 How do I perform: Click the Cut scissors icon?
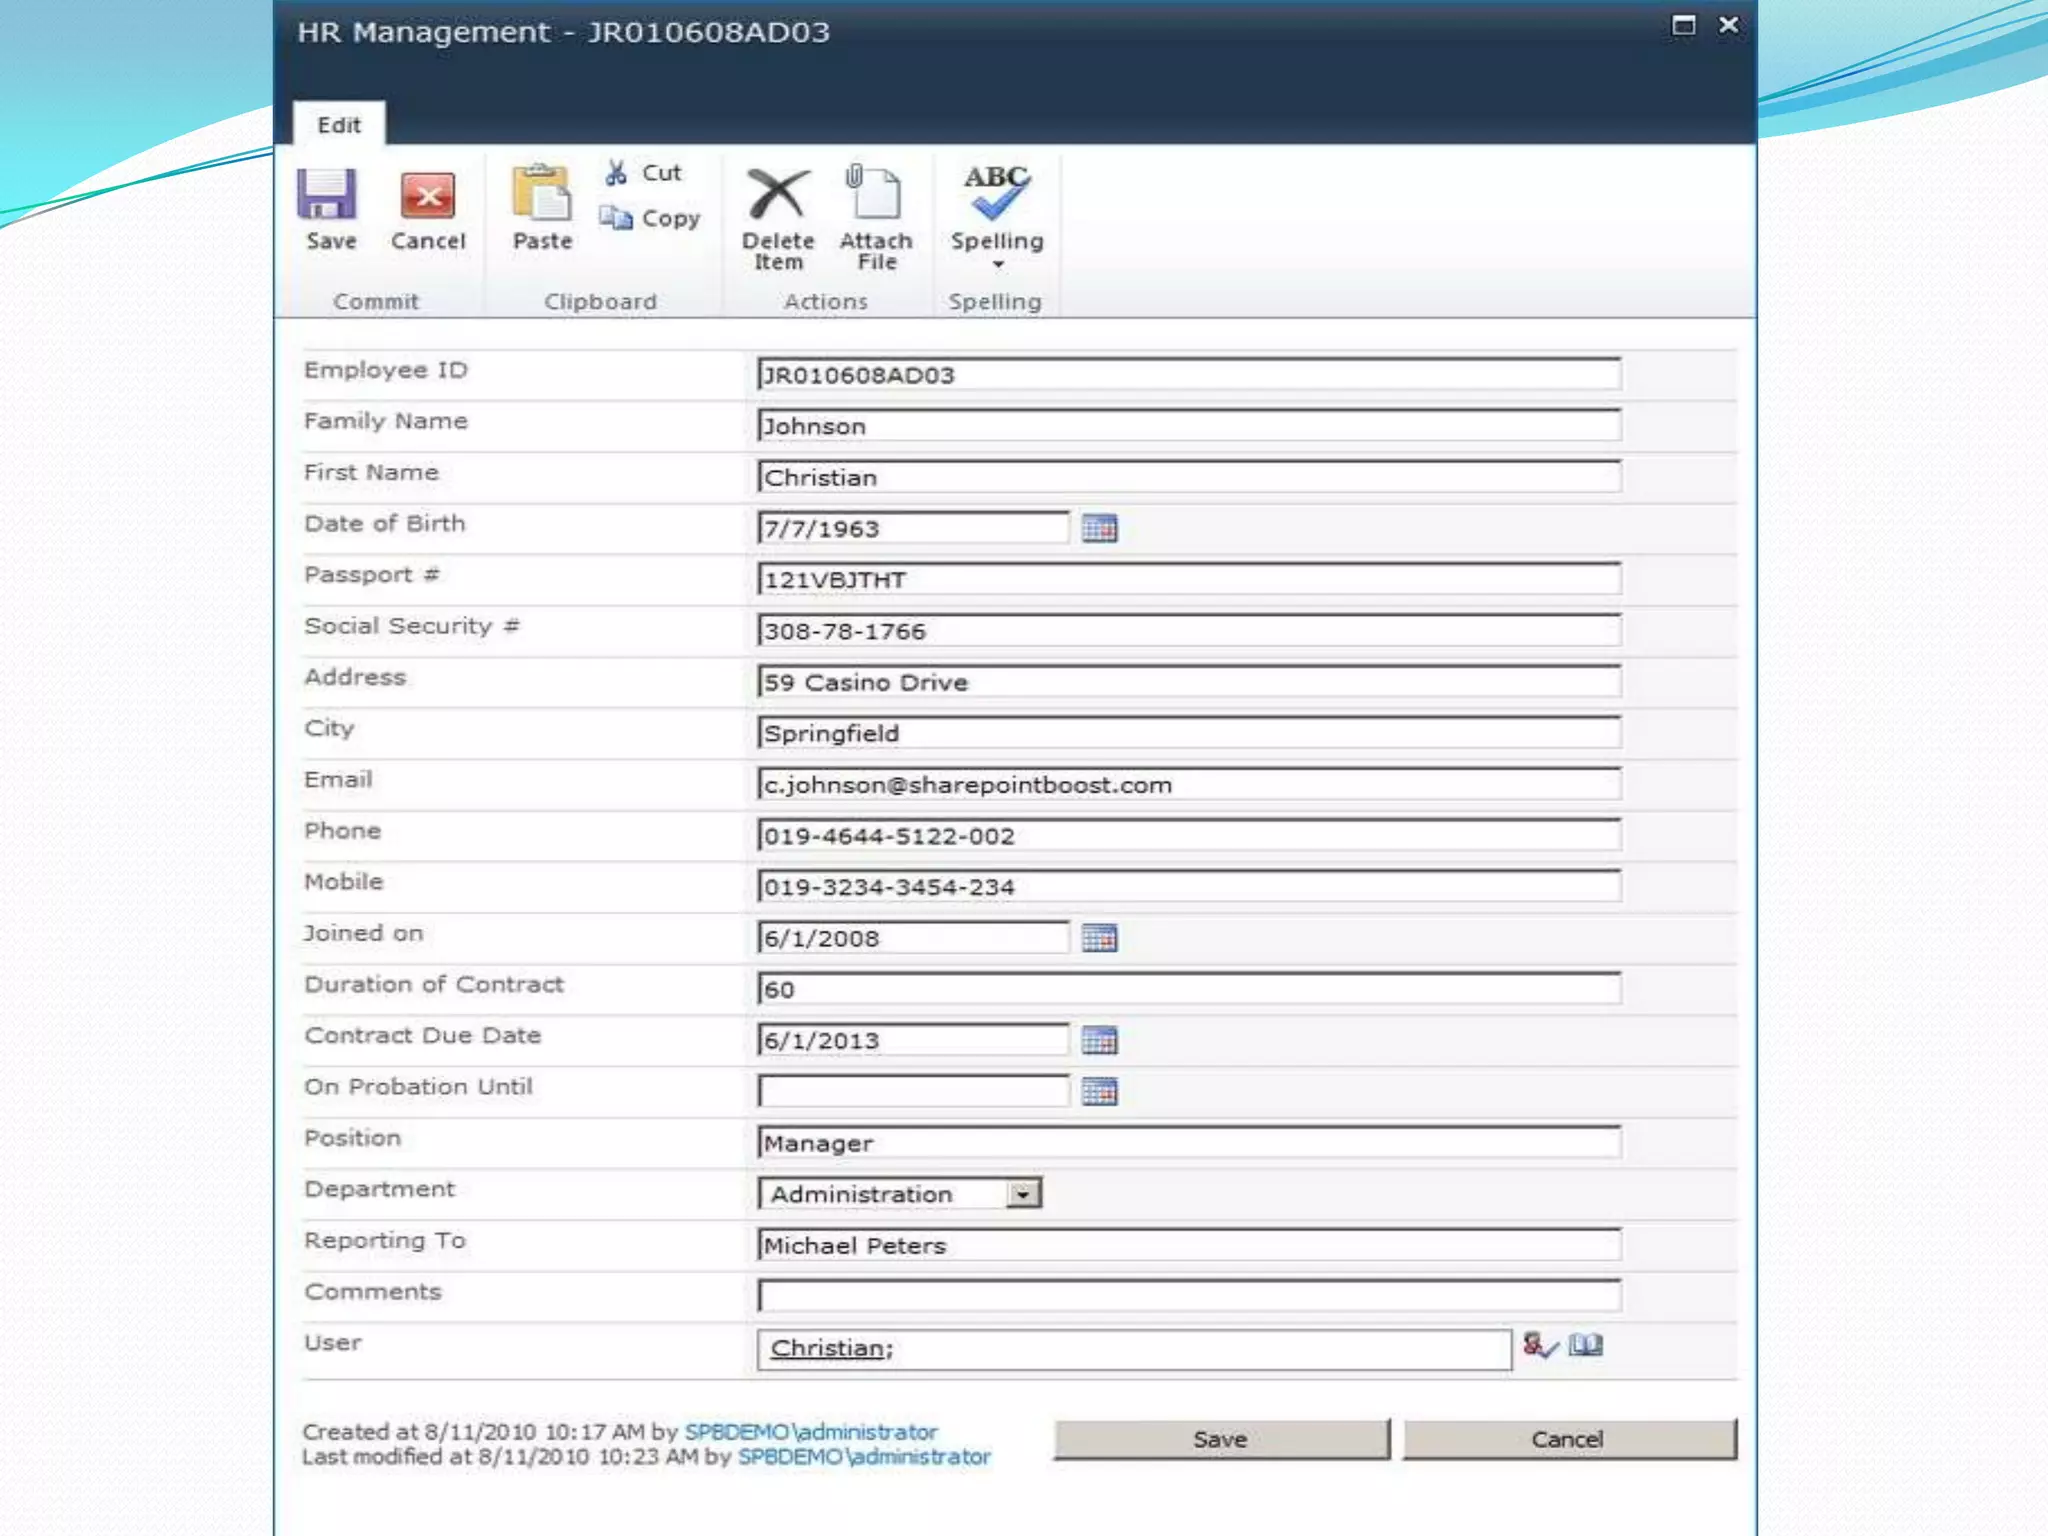[617, 173]
